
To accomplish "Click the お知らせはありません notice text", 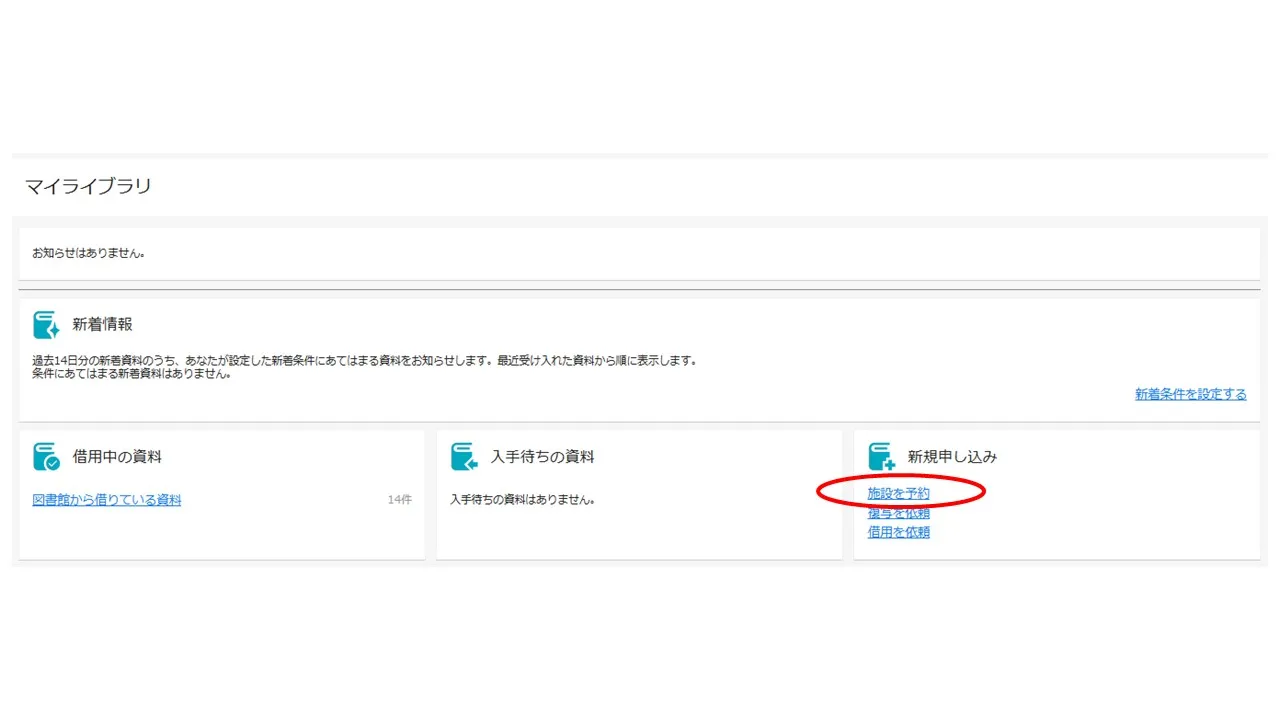I will 89,254.
